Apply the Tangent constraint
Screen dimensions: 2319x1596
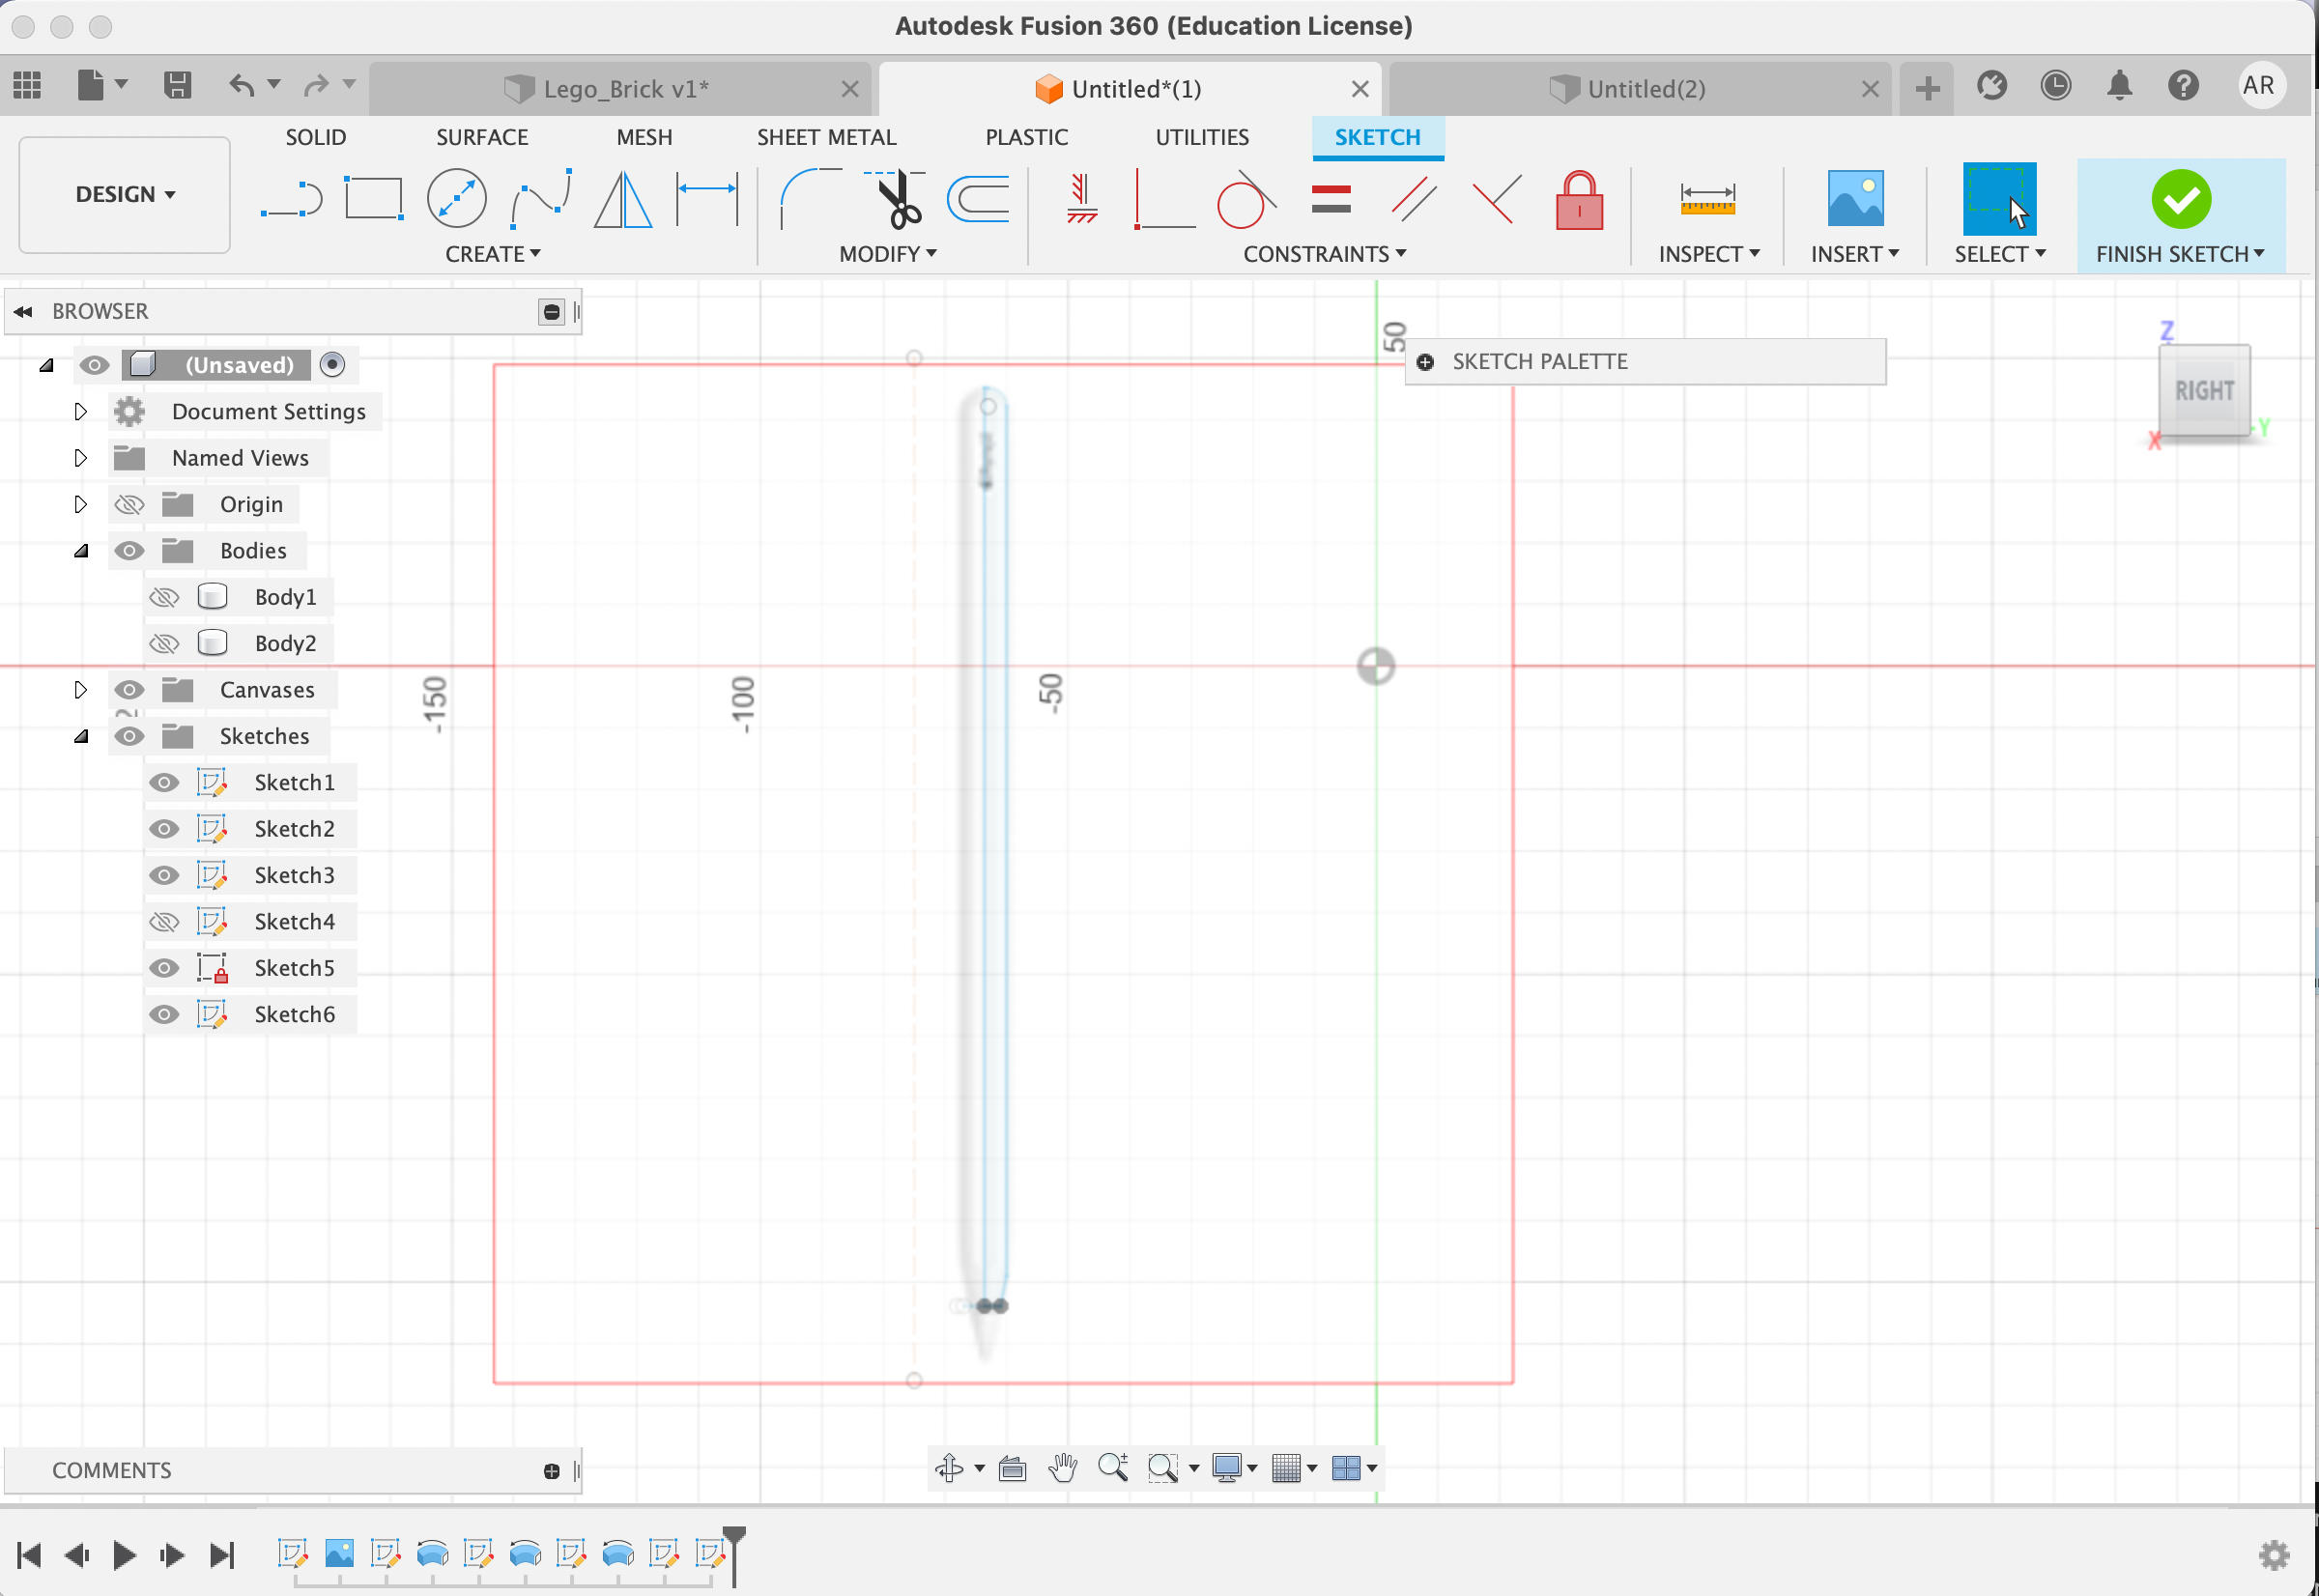(x=1246, y=198)
